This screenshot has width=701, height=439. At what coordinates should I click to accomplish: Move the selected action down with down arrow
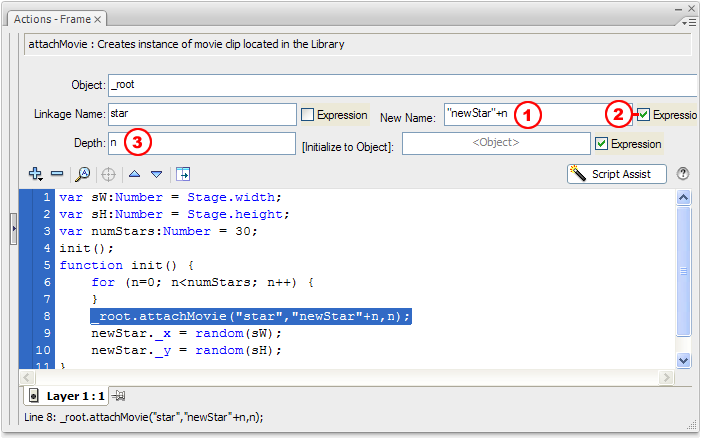click(156, 173)
